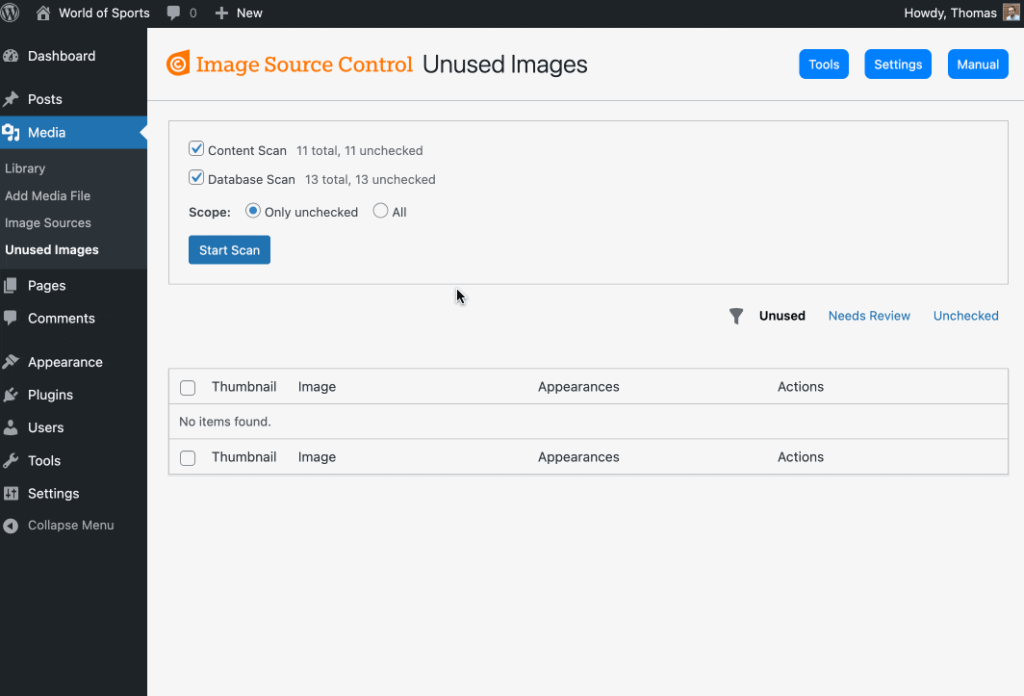Uncheck the Database Scan checkbox

tap(196, 177)
